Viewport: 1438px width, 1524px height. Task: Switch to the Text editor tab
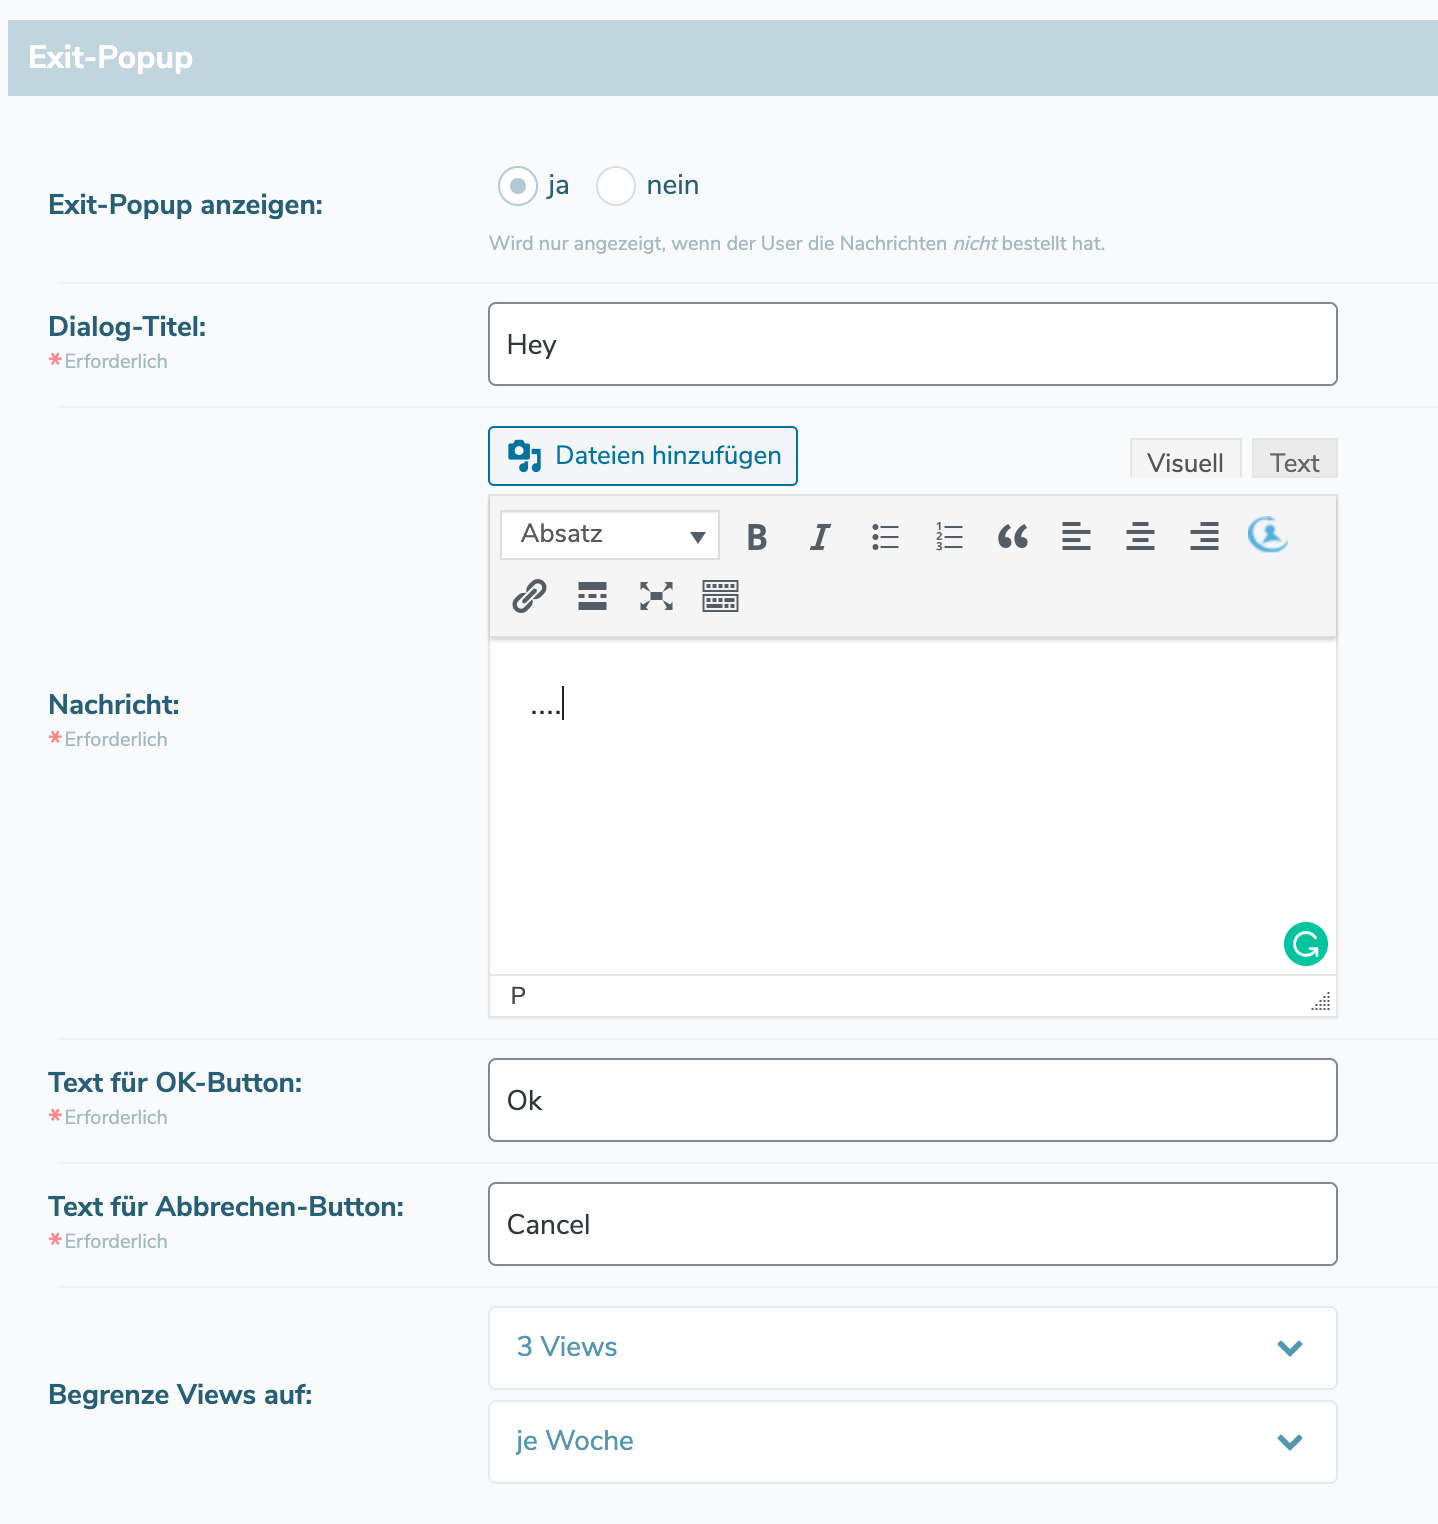(1294, 462)
